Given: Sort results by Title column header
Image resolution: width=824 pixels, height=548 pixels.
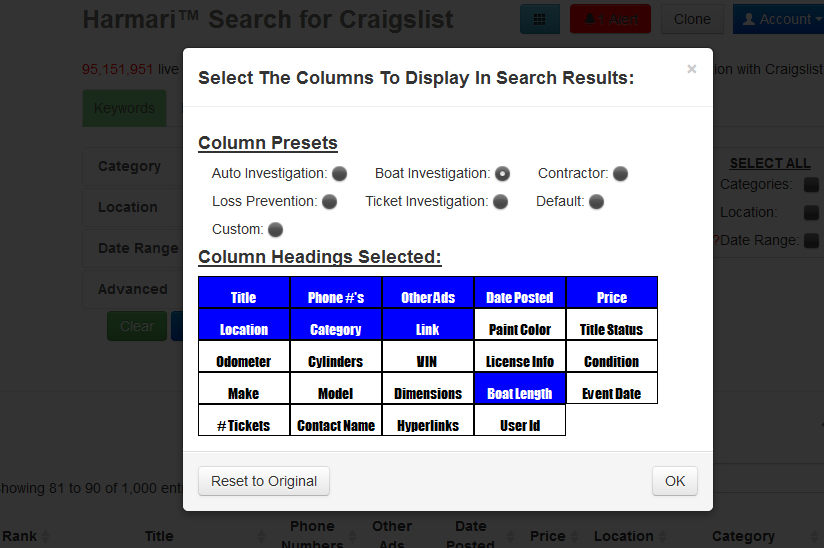Looking at the screenshot, I should [x=159, y=536].
